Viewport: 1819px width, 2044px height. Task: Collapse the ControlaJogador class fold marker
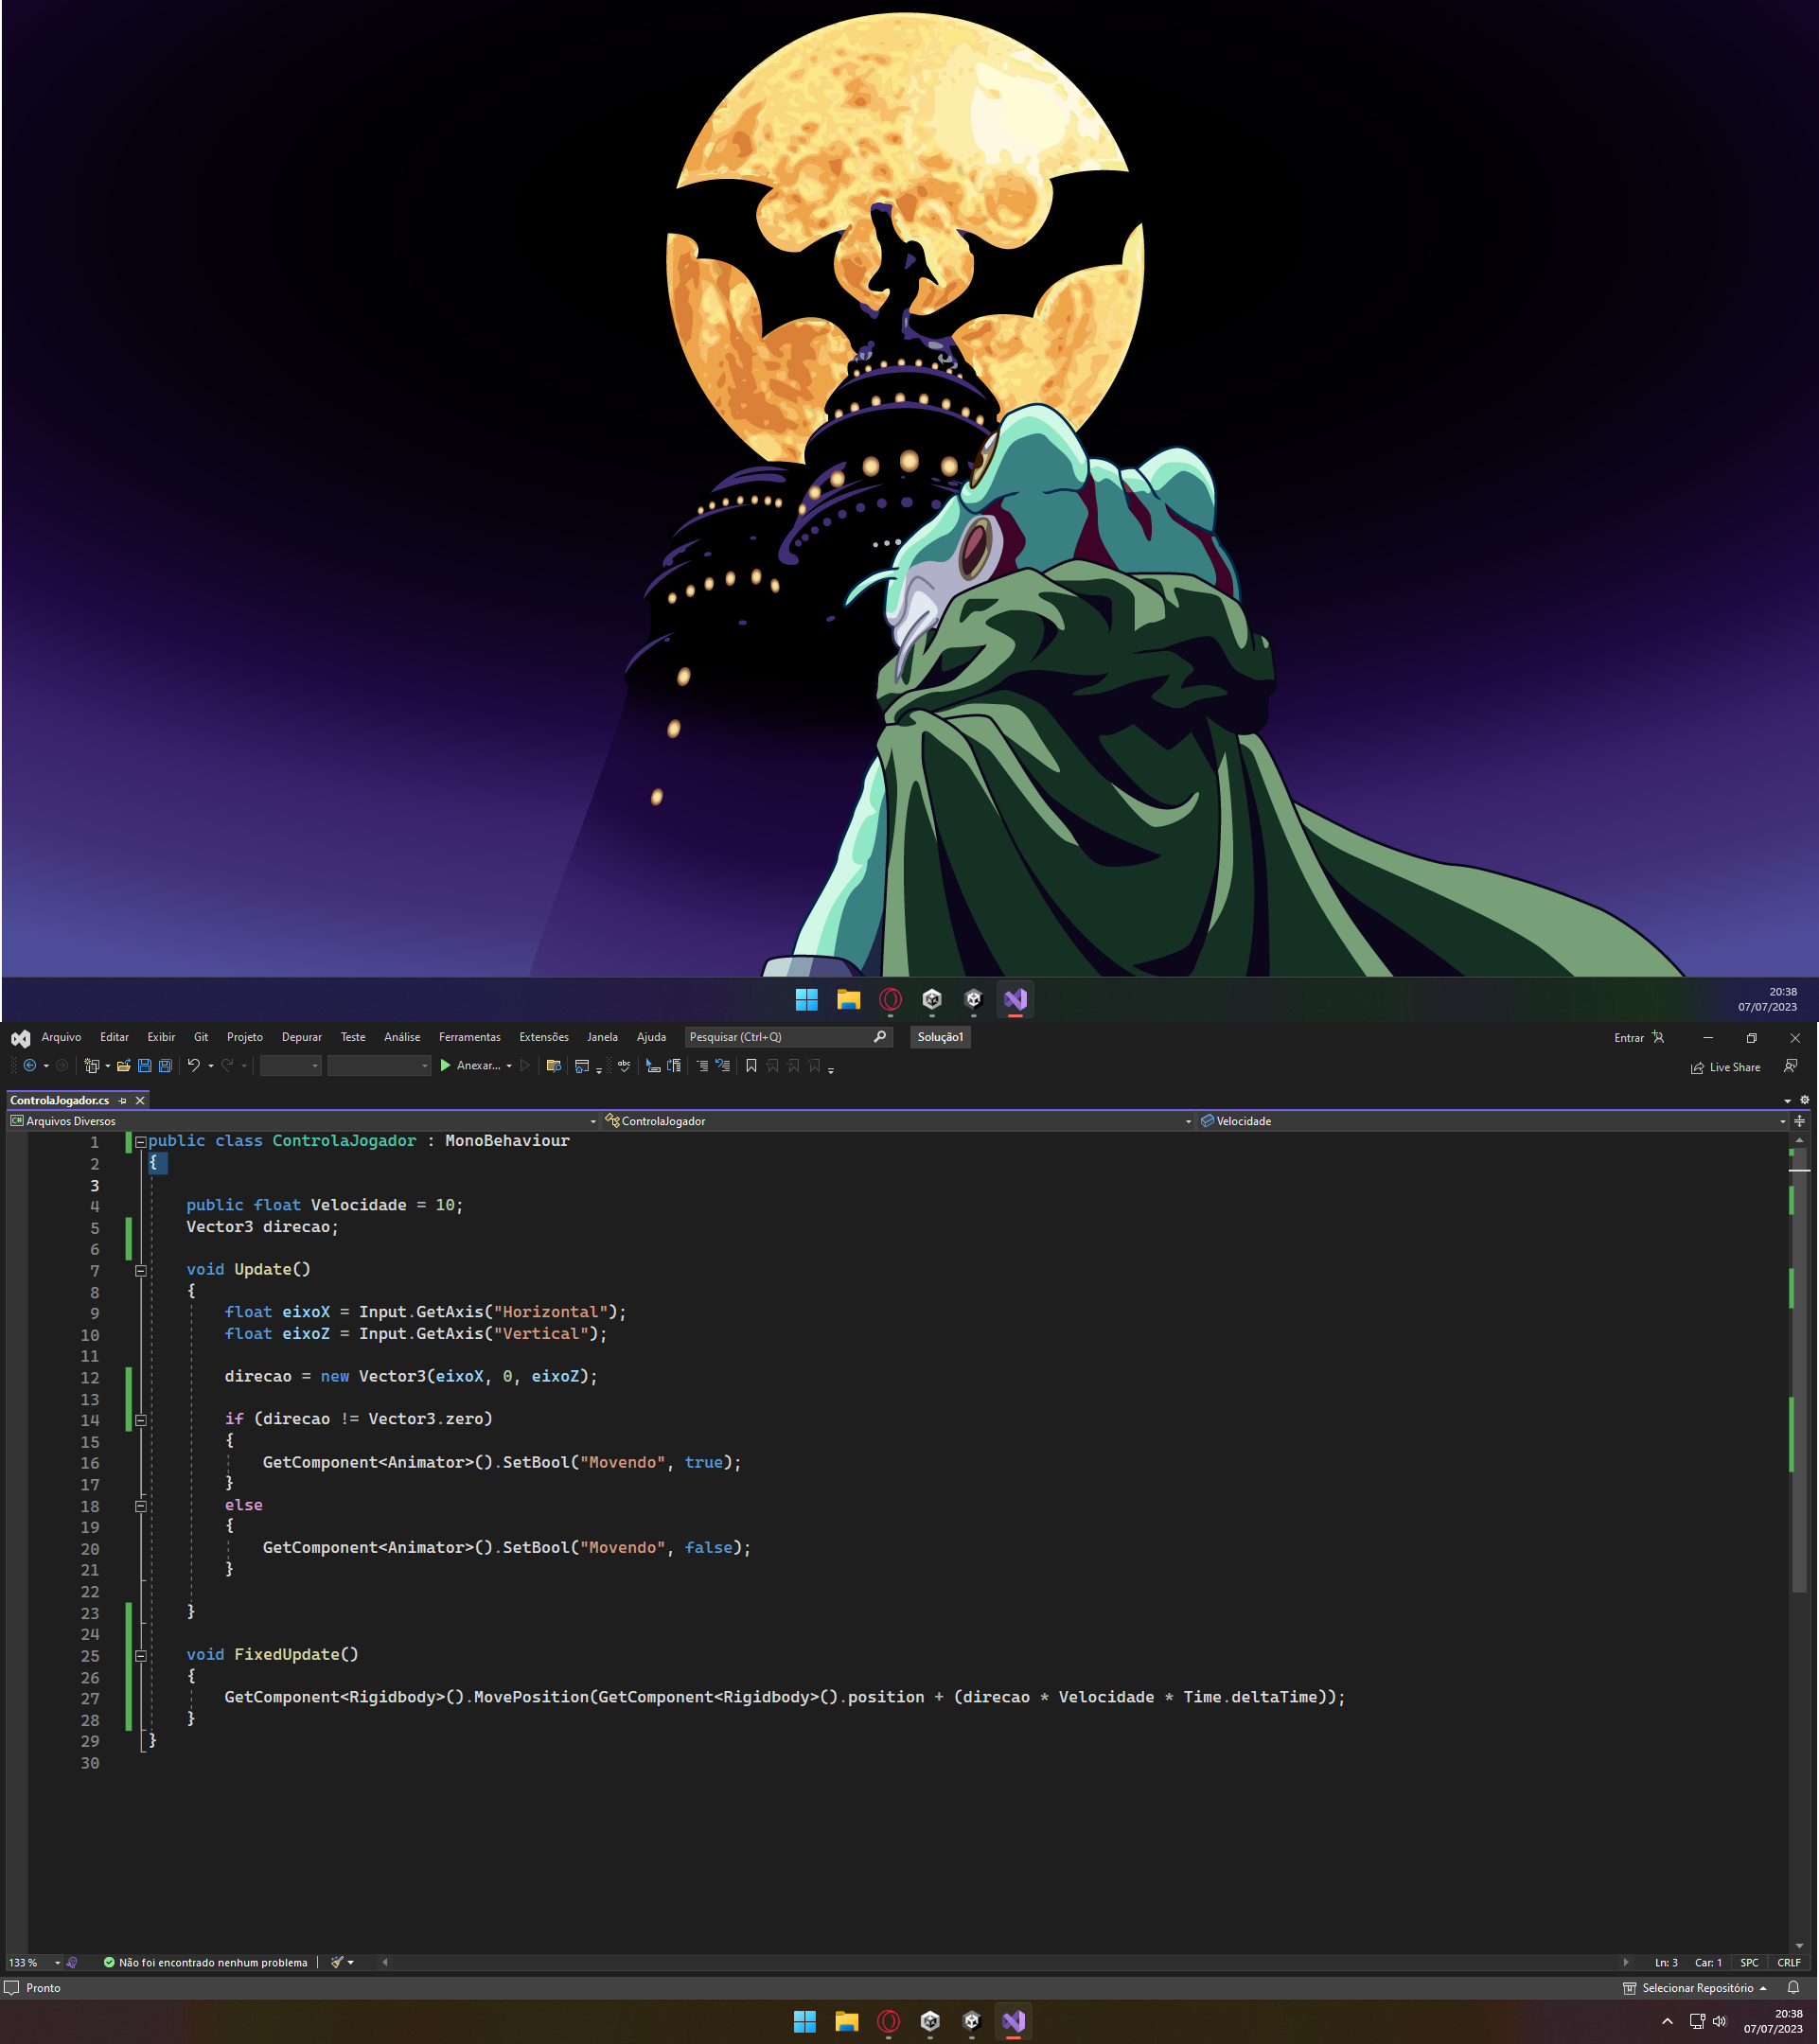(x=141, y=1142)
